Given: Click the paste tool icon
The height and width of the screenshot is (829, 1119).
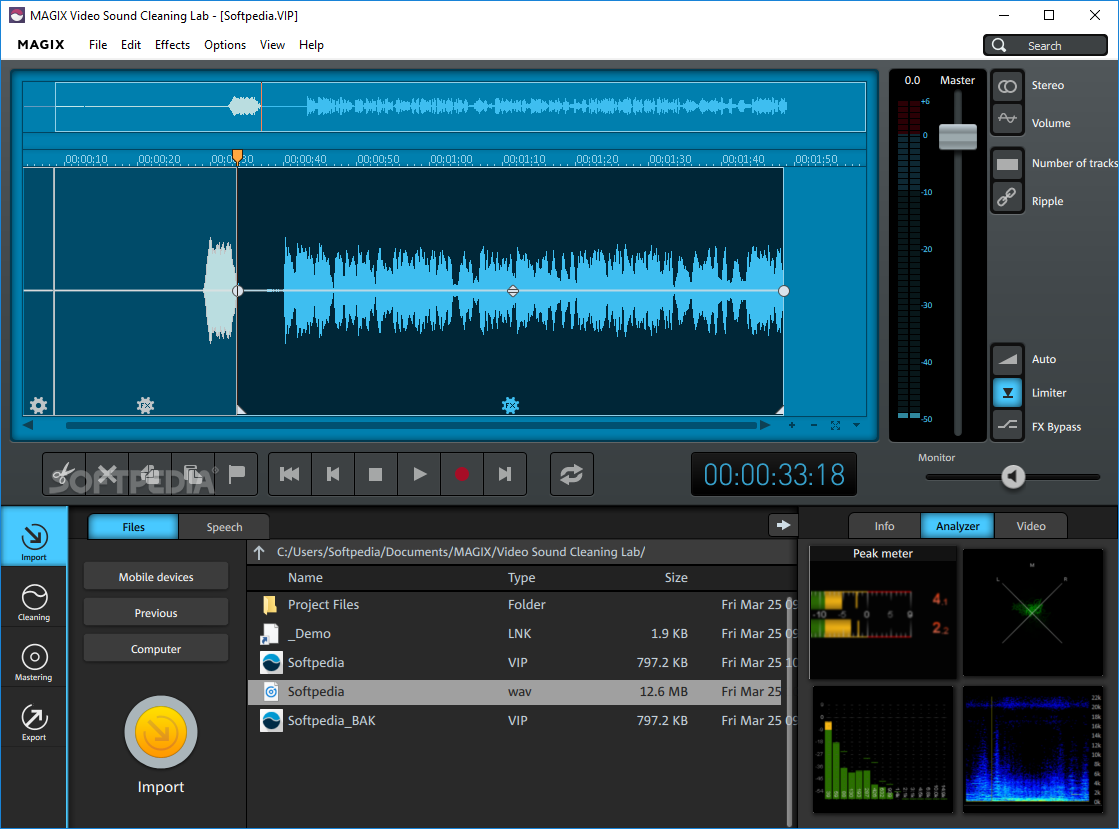Looking at the screenshot, I should coord(193,474).
